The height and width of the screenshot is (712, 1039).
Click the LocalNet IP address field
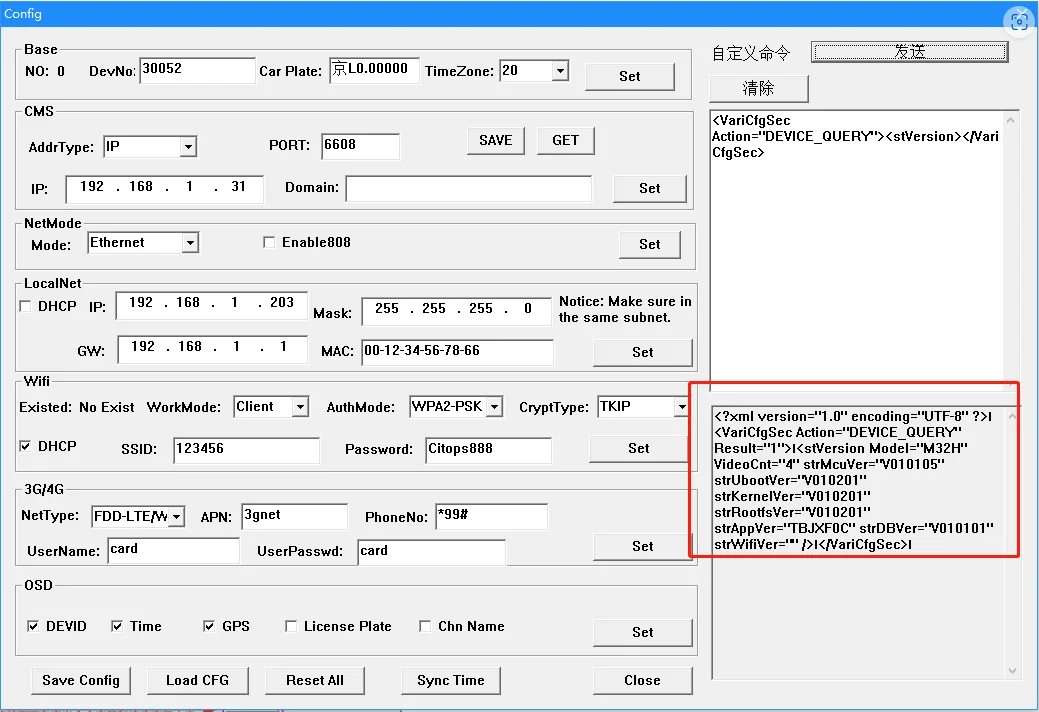[211, 304]
